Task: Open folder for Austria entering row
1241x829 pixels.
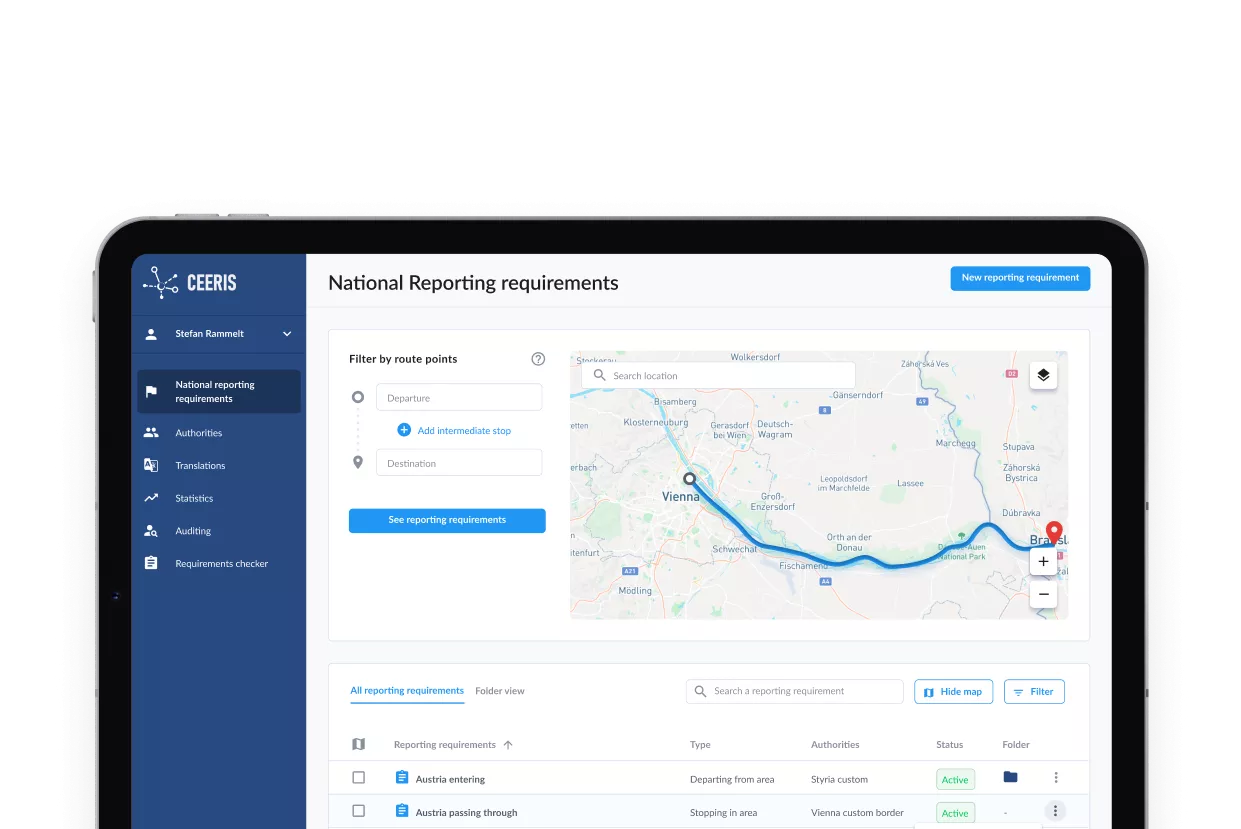Action: 1010,777
